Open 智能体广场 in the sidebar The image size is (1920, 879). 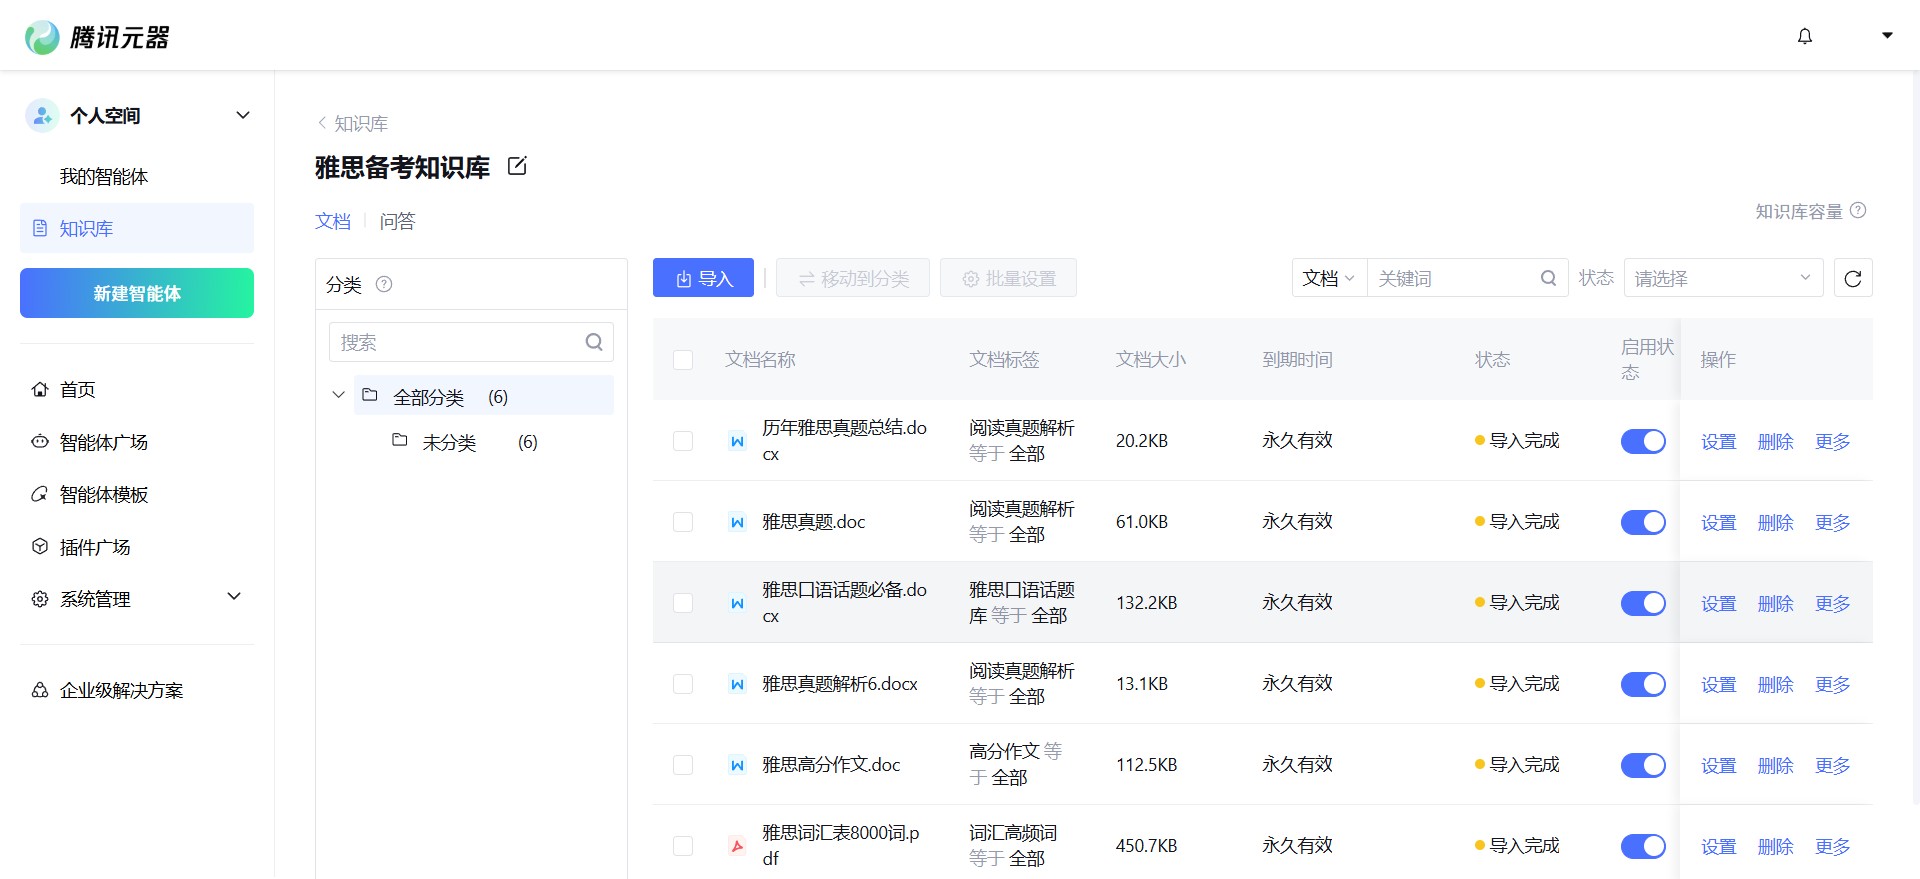[x=103, y=442]
